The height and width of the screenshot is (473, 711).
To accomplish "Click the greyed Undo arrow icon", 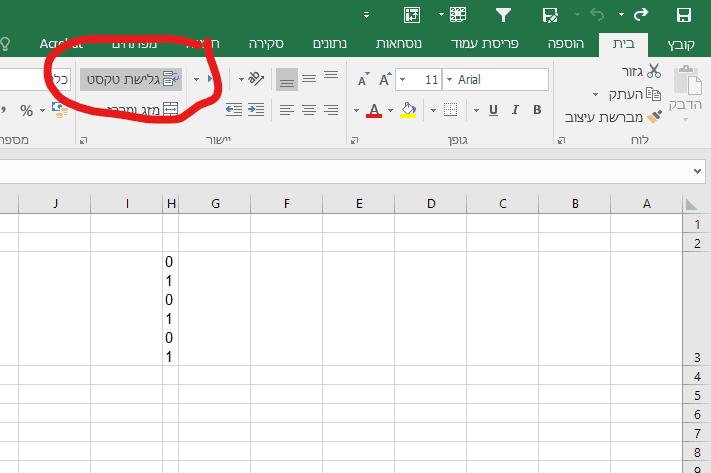I will tap(597, 15).
